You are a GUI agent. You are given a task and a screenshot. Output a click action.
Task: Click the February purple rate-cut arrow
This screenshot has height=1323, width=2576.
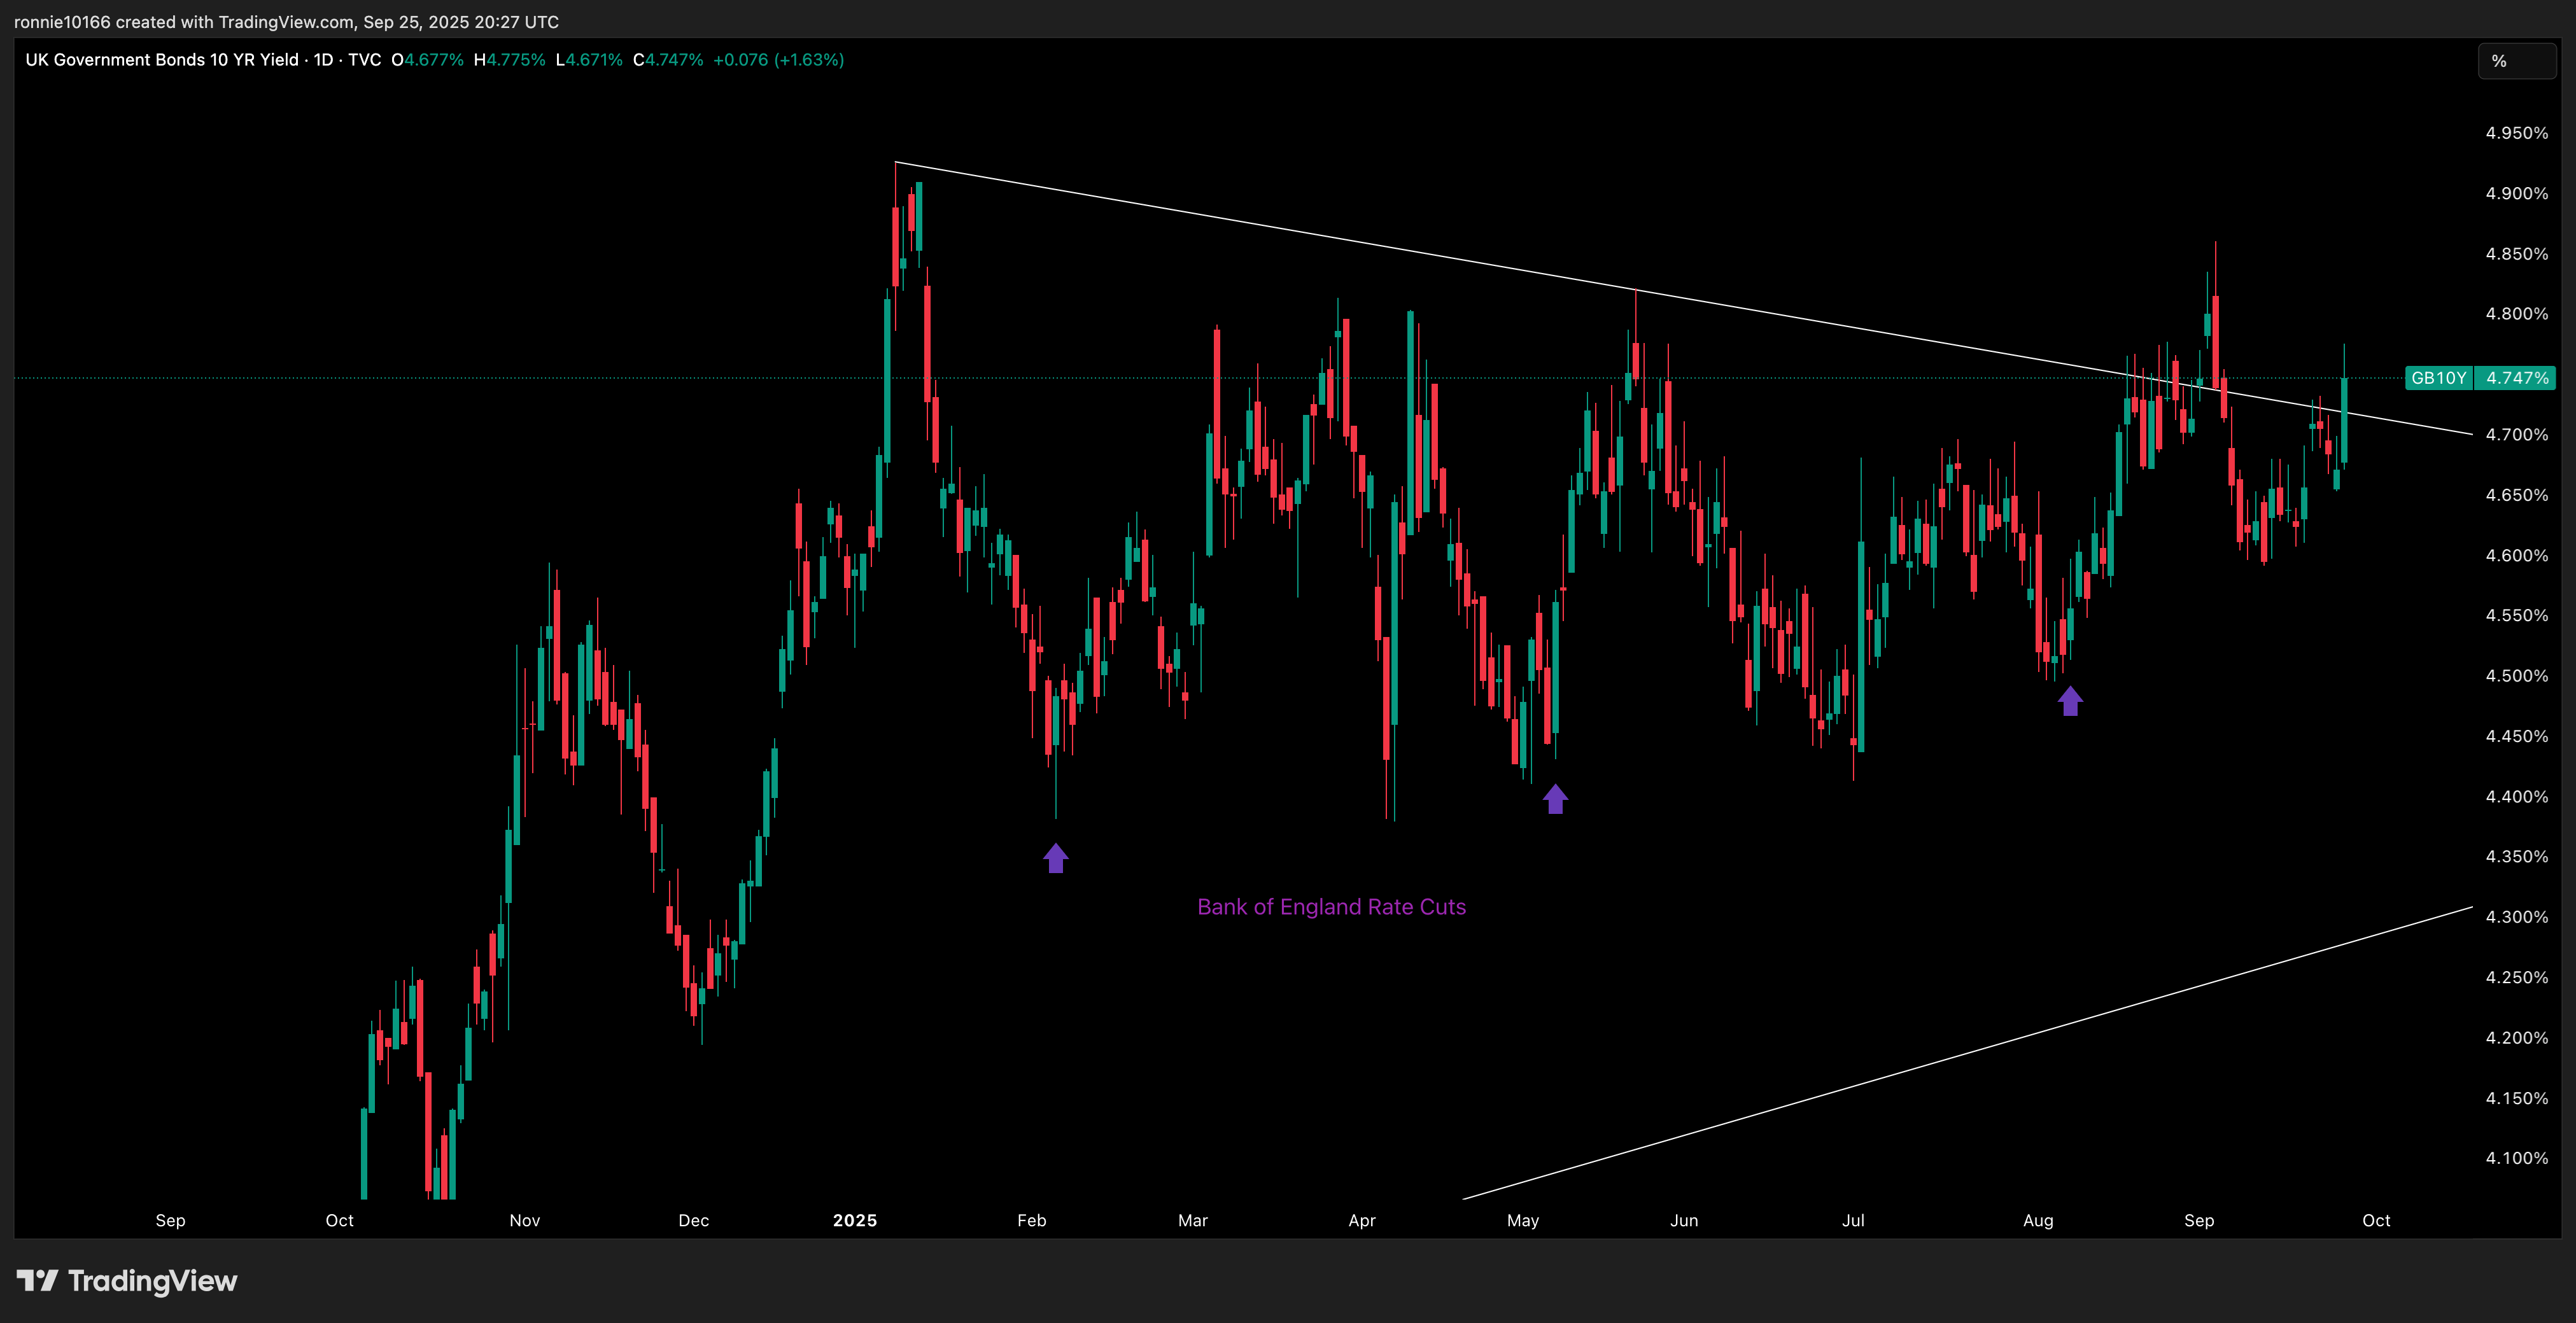point(1056,858)
